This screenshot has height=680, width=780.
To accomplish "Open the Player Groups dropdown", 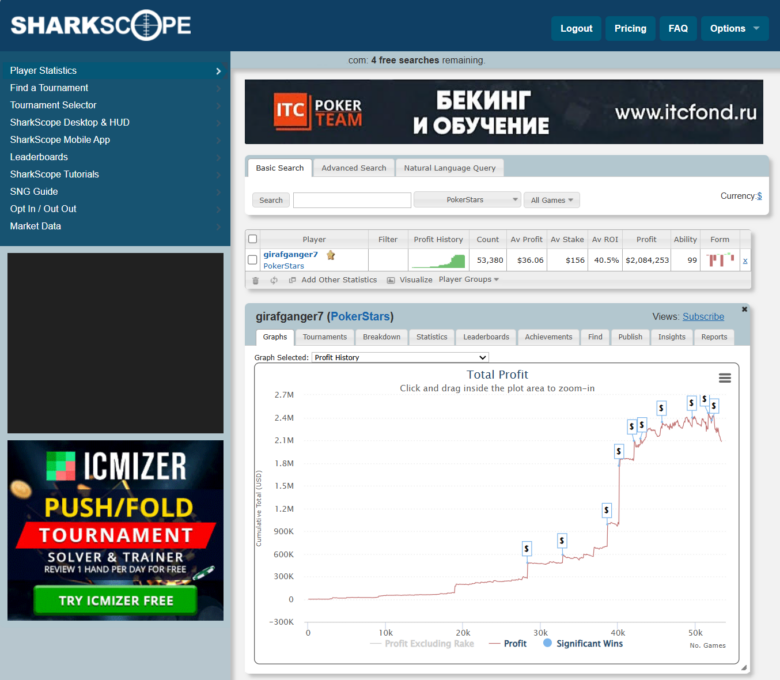I will point(468,280).
